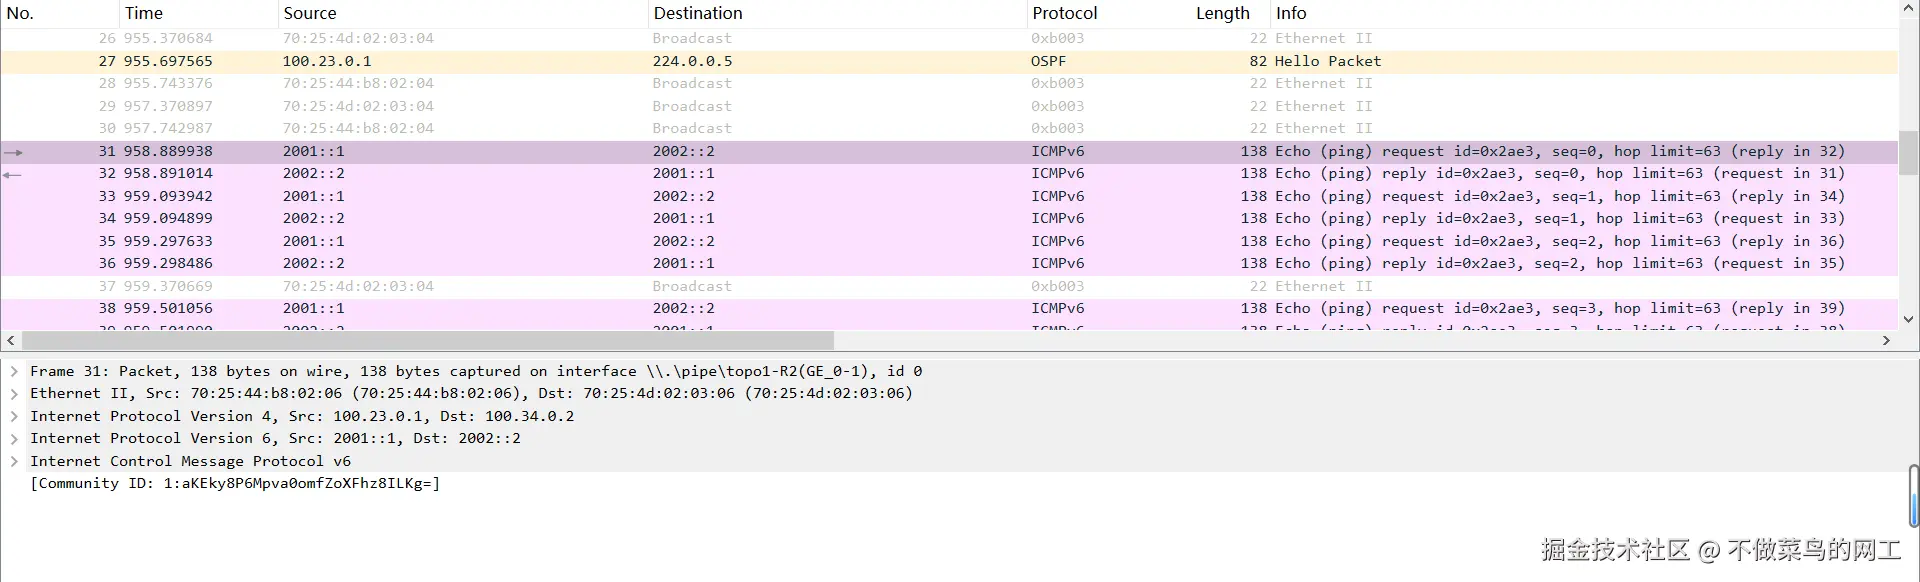Image resolution: width=1920 pixels, height=582 pixels.
Task: Sort by the Protocol column header
Action: click(x=1108, y=13)
